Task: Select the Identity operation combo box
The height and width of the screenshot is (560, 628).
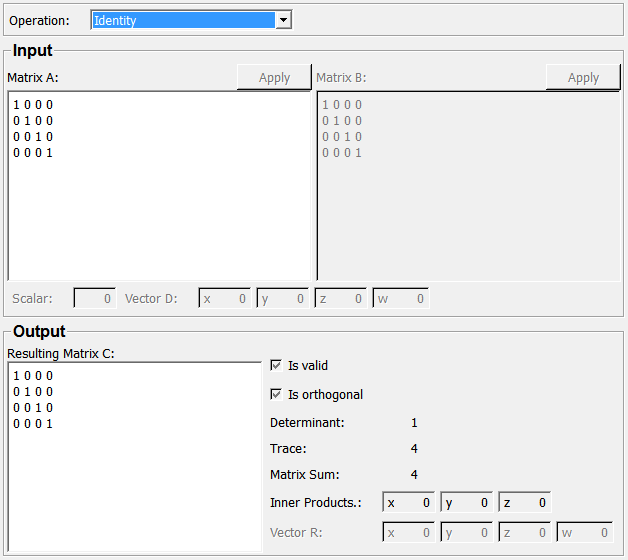Action: (x=182, y=20)
